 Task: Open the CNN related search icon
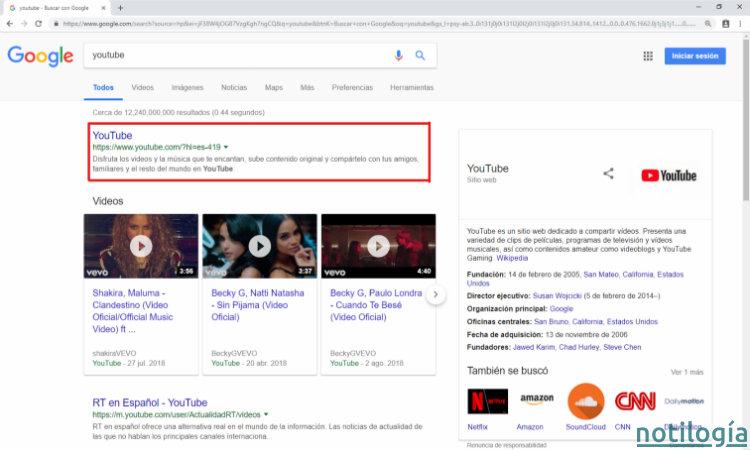click(635, 401)
